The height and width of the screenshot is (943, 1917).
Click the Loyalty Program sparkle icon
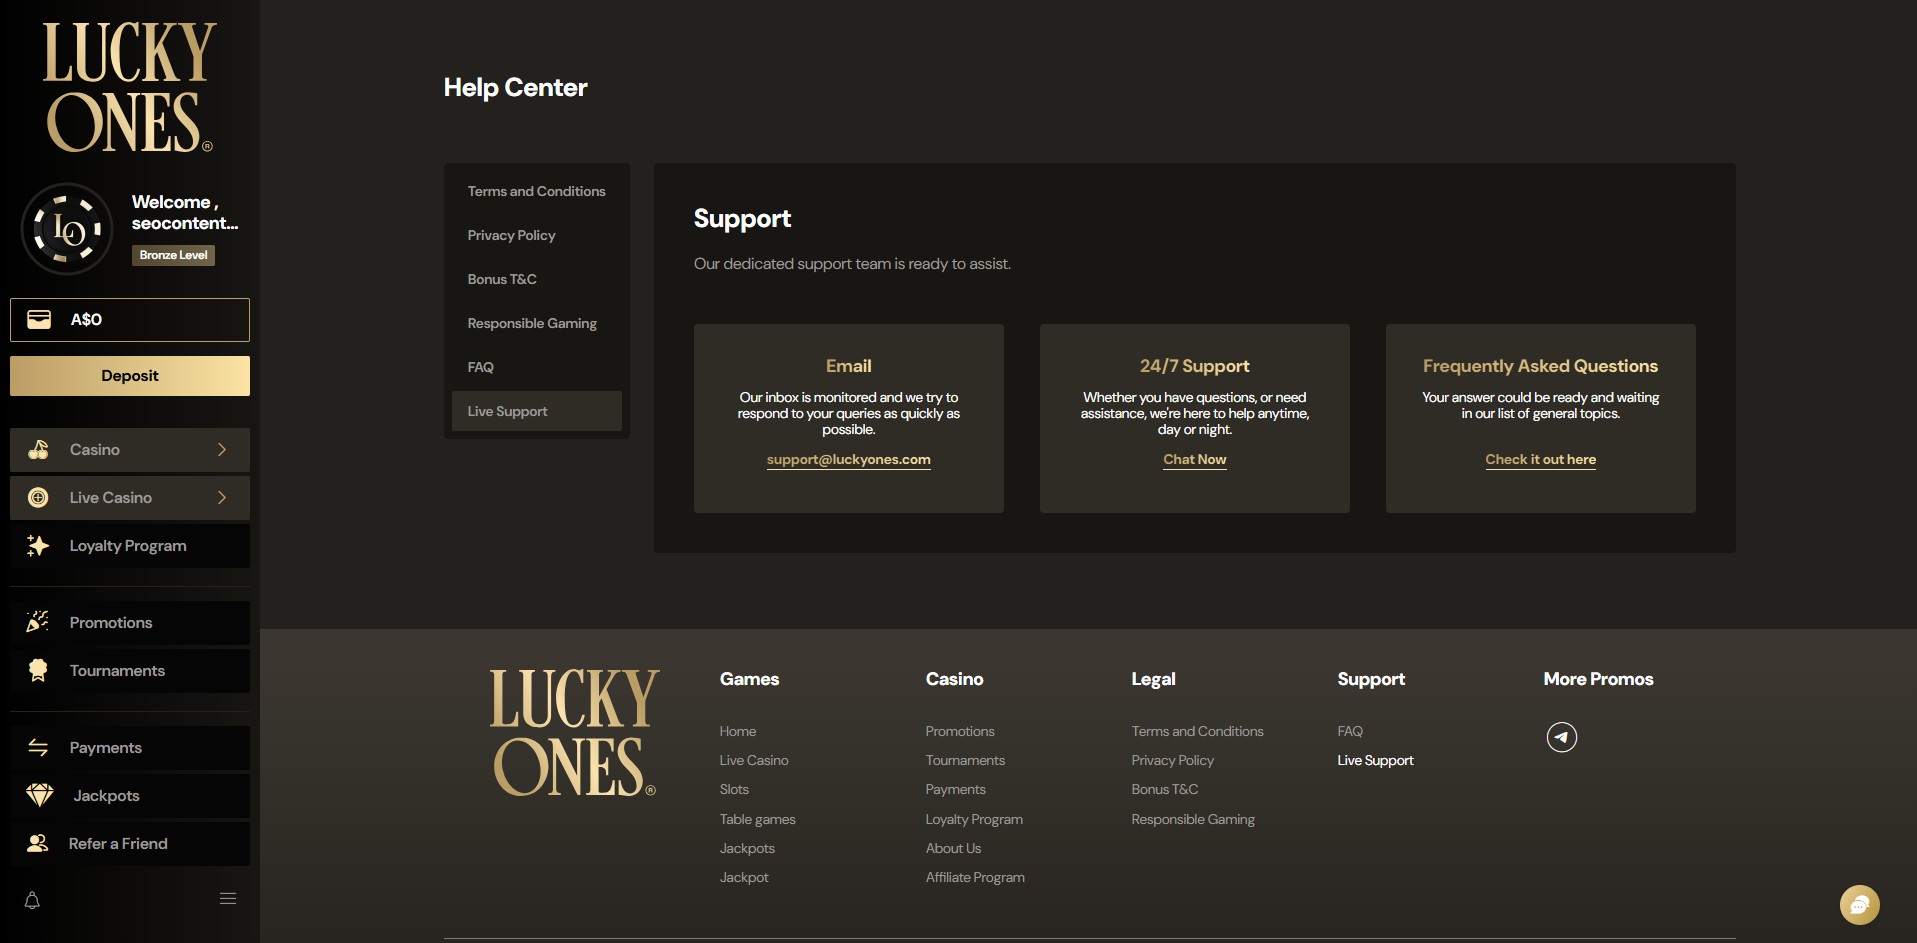(38, 546)
